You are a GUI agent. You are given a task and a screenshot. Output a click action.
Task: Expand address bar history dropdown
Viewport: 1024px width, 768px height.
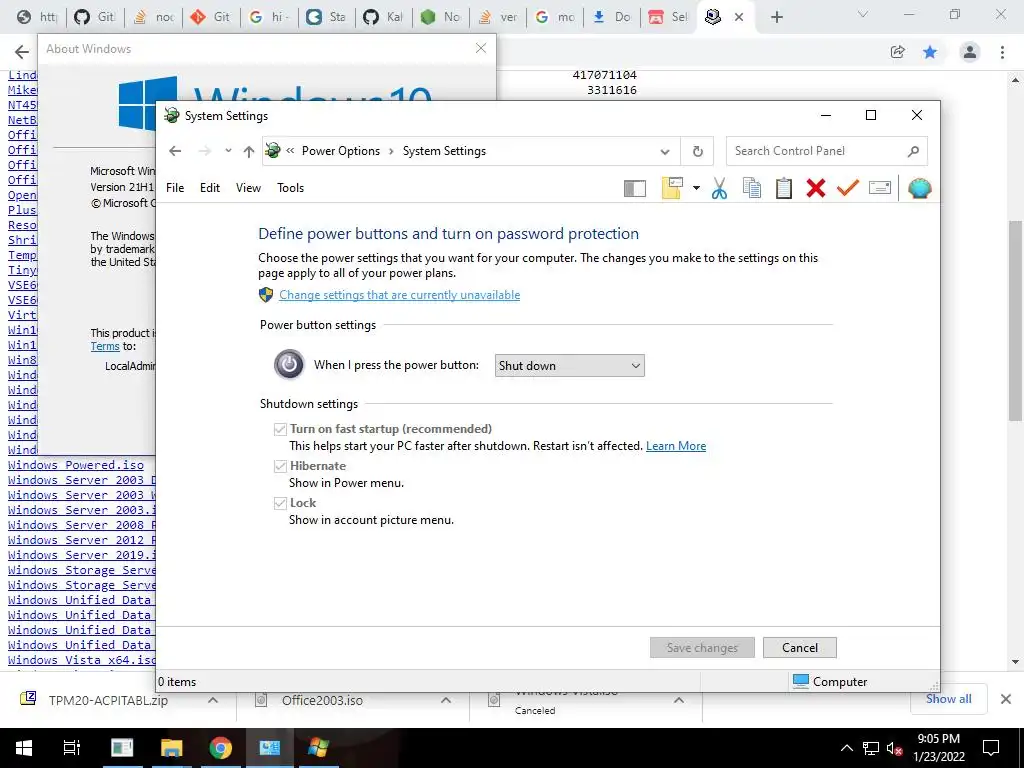click(x=664, y=152)
